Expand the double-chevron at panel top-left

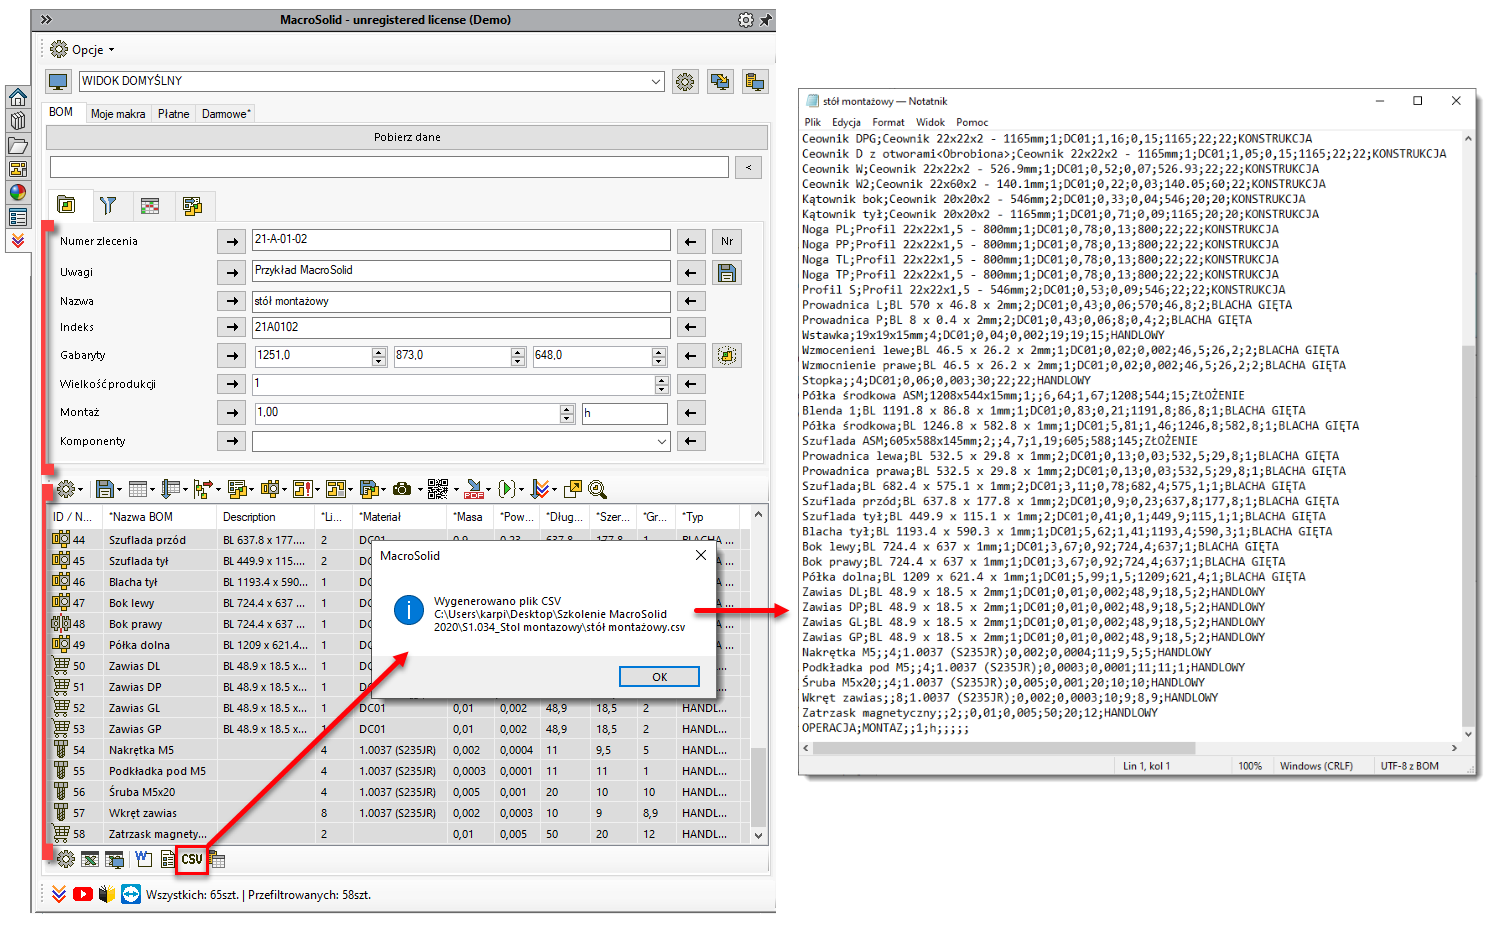pos(45,20)
